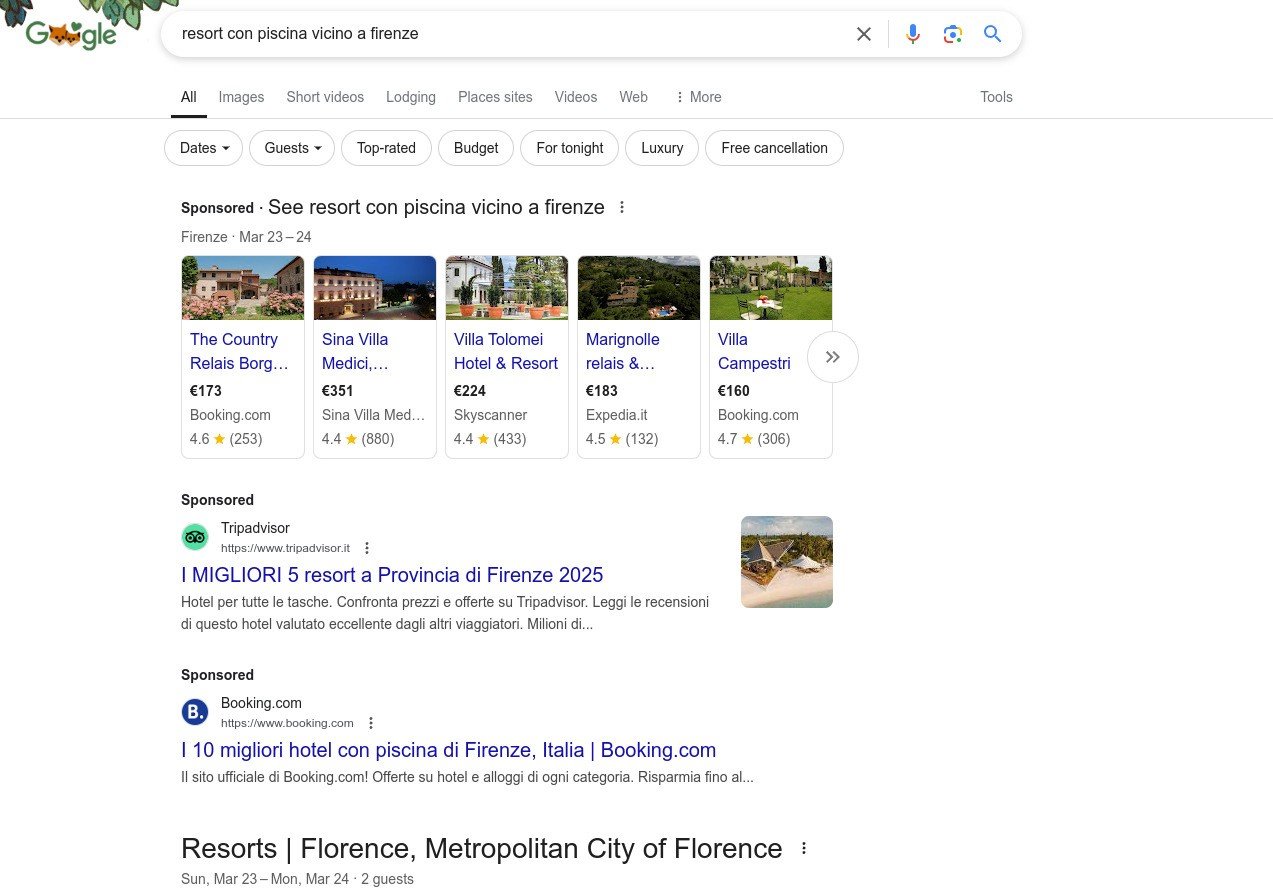Click the €224 price
Viewport: 1273px width, 892px height.
pos(470,391)
